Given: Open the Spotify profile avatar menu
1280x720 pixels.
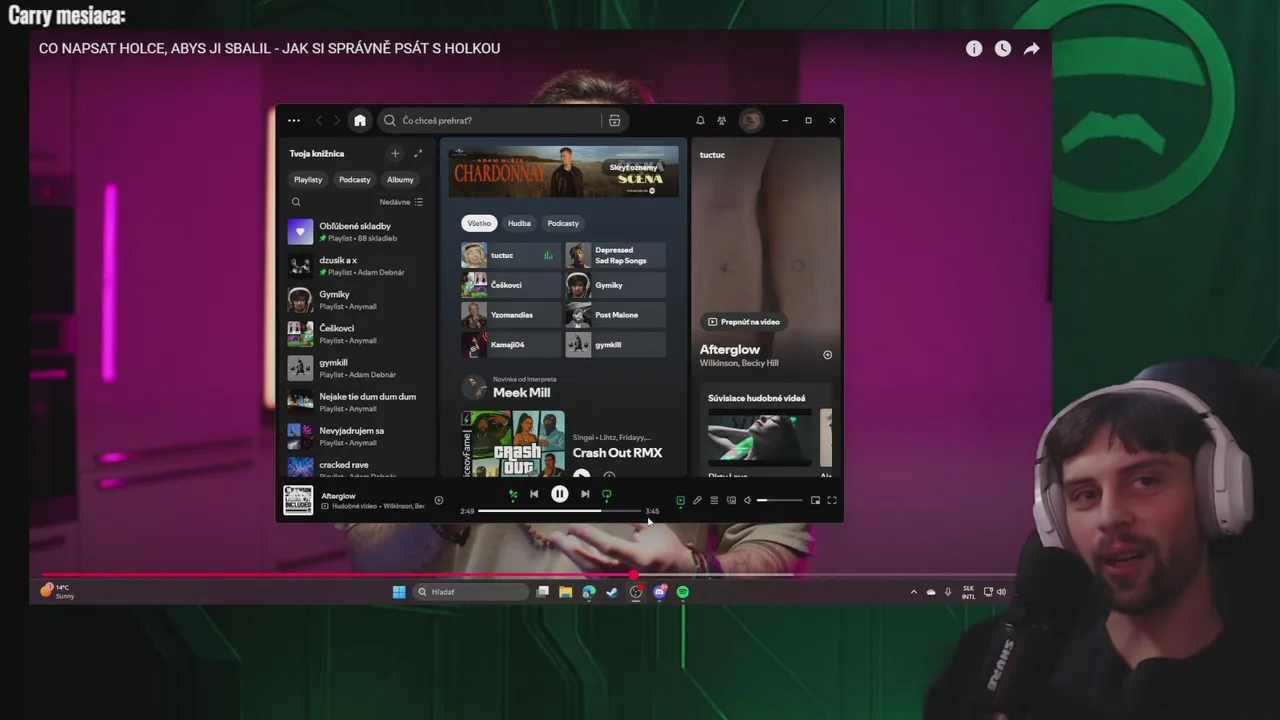Looking at the screenshot, I should pyautogui.click(x=751, y=120).
